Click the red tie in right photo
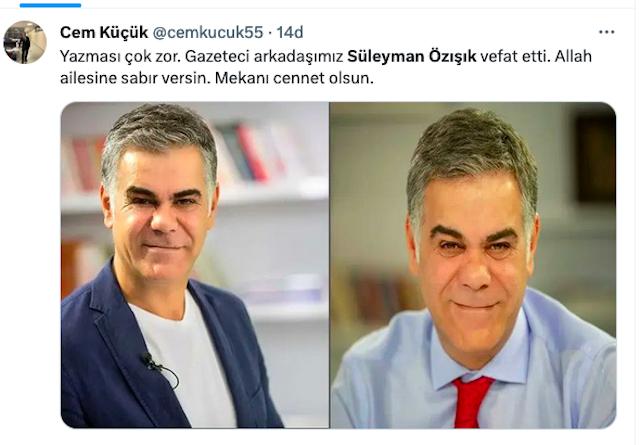The width and height of the screenshot is (640, 445). pos(470,402)
